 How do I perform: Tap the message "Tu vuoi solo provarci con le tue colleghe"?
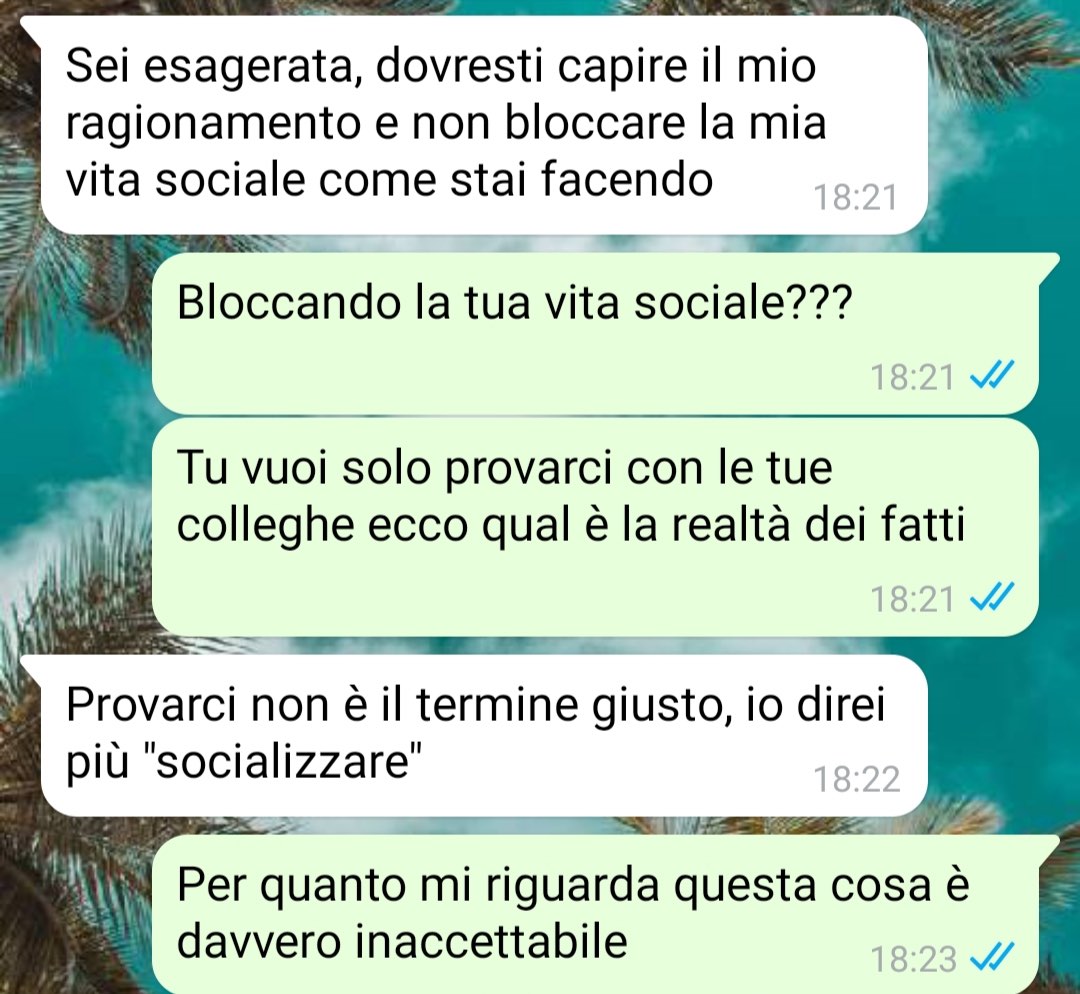click(595, 528)
